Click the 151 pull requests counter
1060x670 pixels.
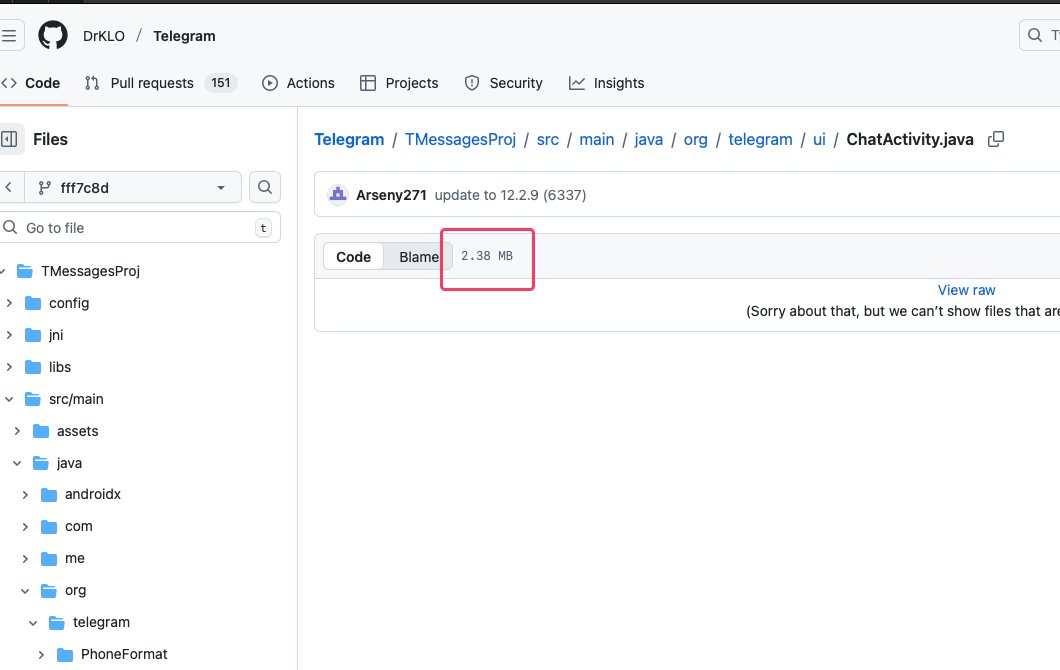(x=220, y=83)
